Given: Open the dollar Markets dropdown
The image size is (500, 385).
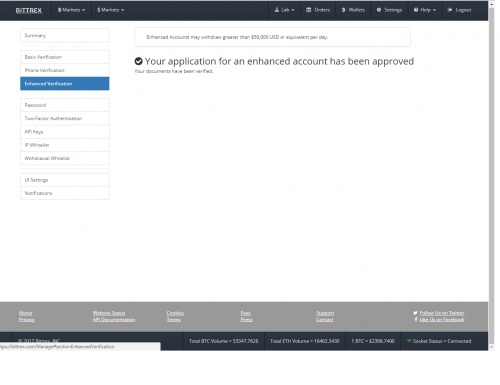Looking at the screenshot, I should (x=110, y=10).
